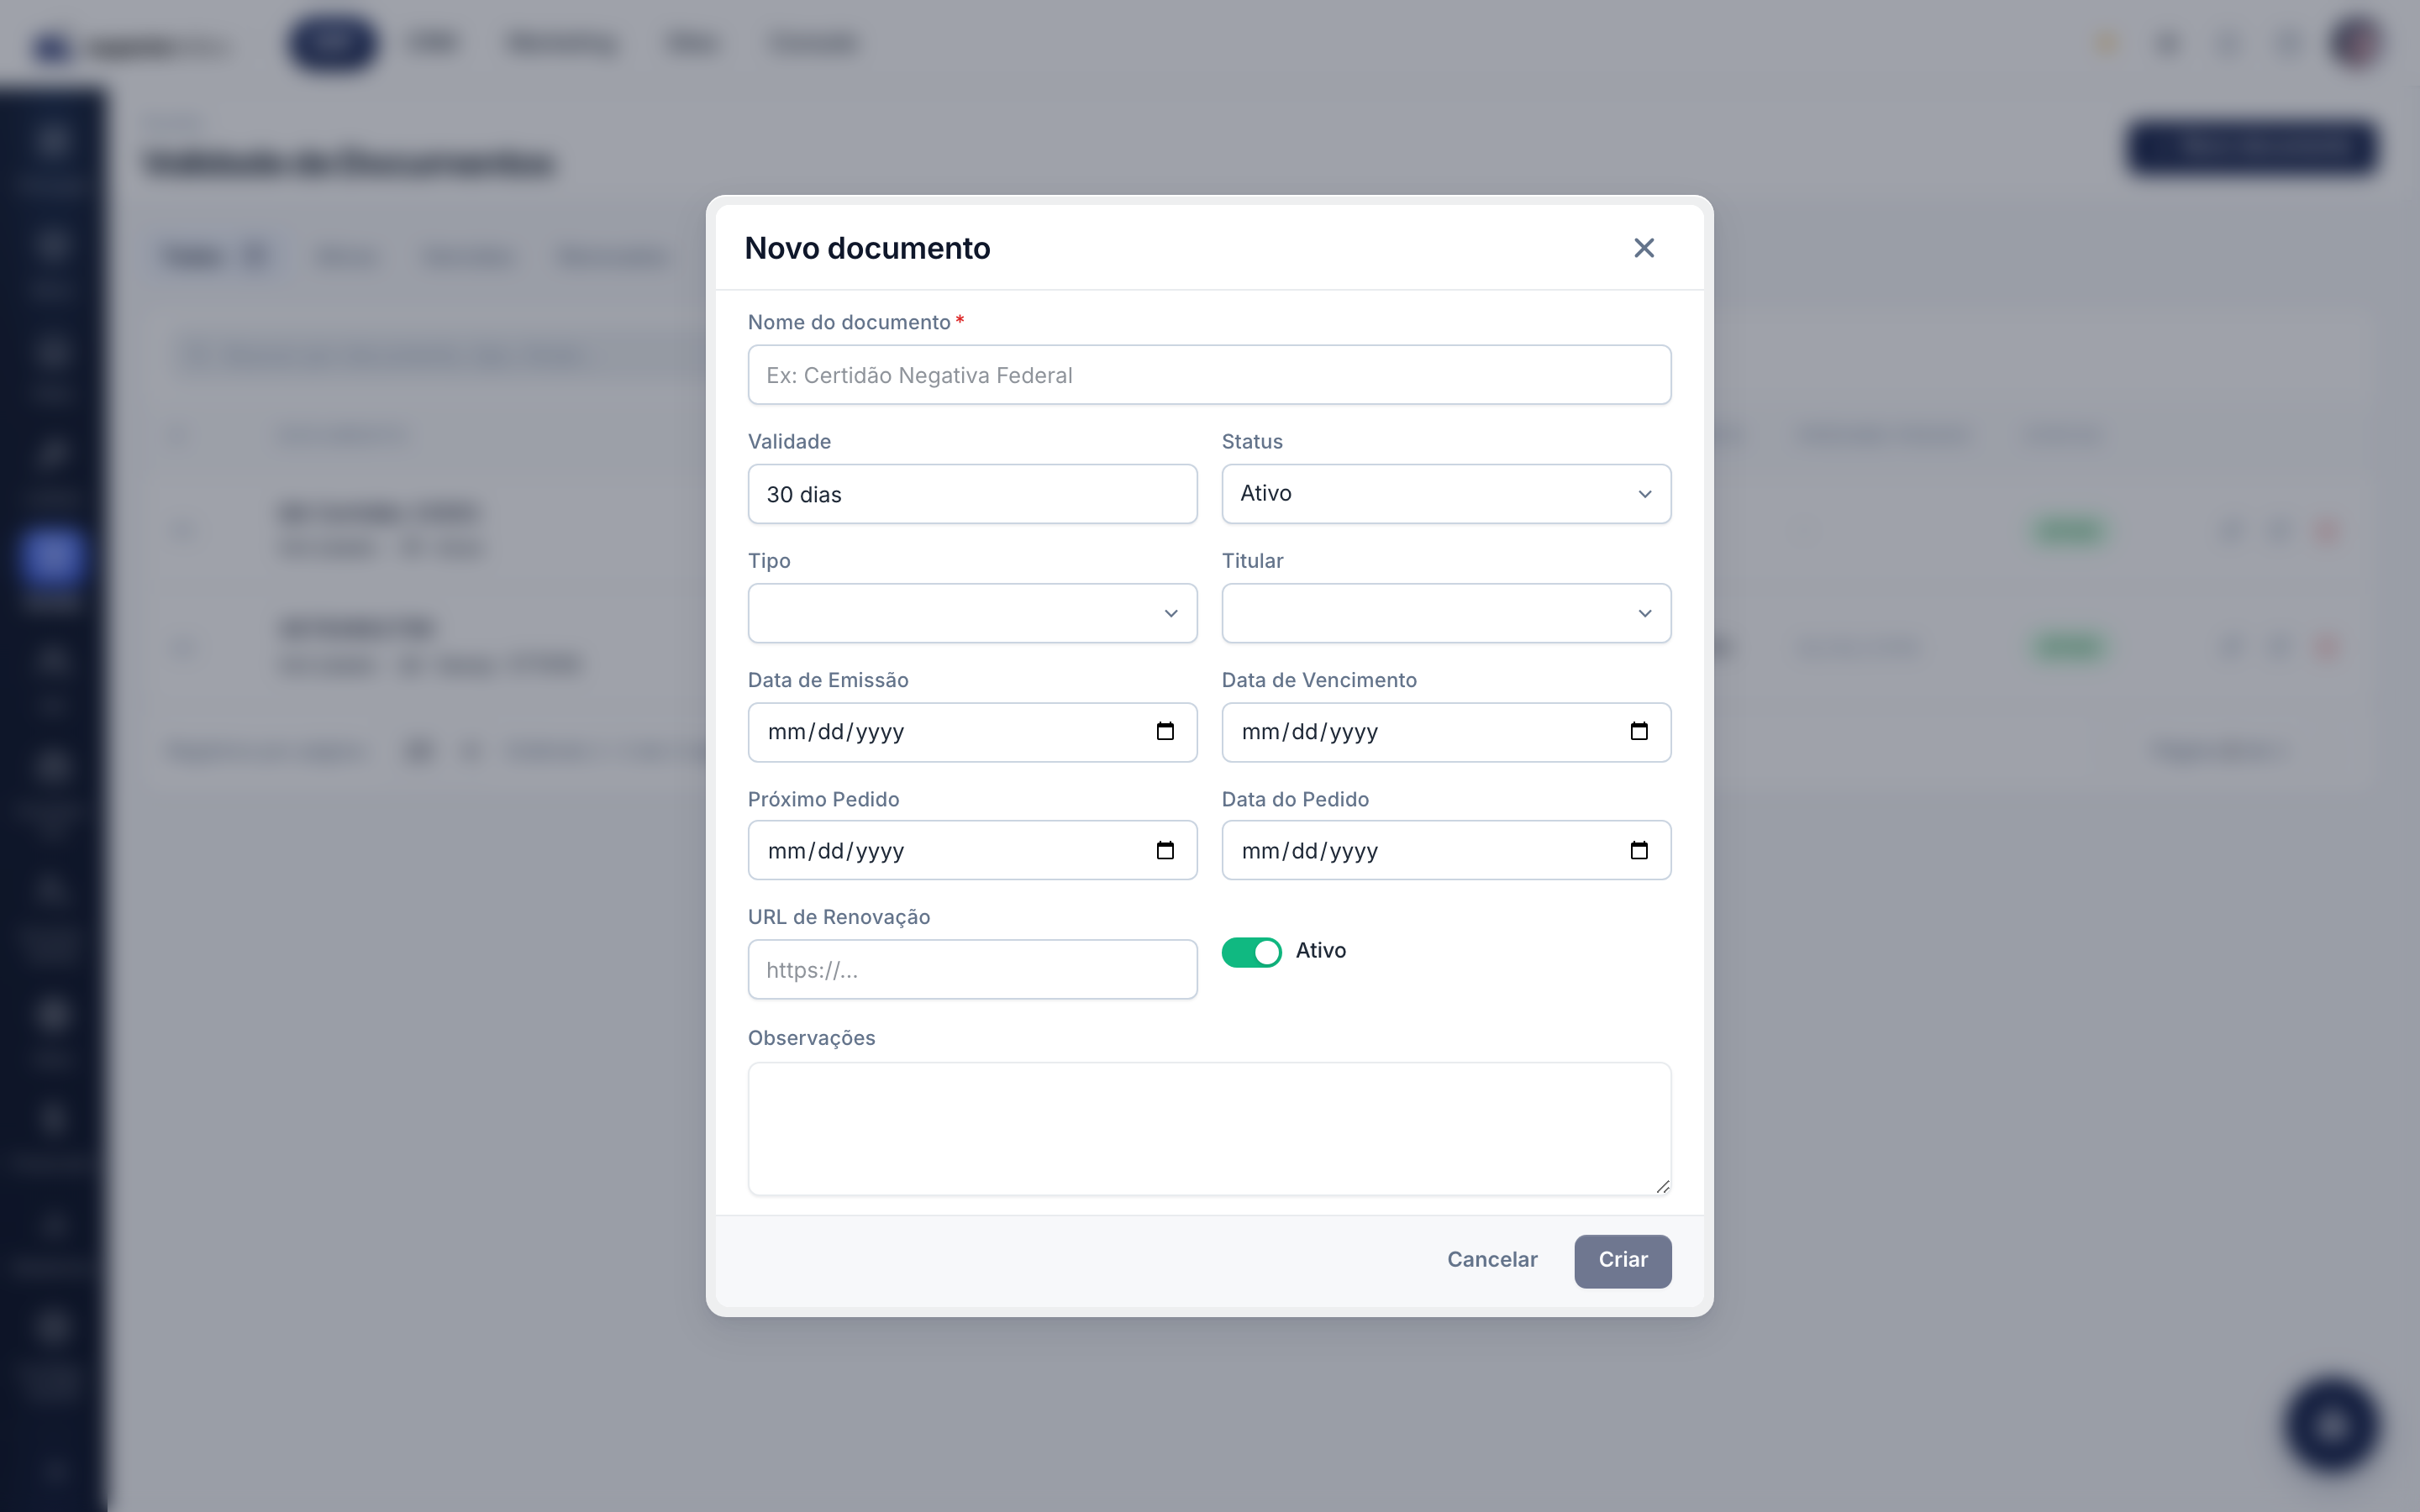2420x1512 pixels.
Task: Open calendar picker for Próximo Pedido
Action: point(1165,850)
